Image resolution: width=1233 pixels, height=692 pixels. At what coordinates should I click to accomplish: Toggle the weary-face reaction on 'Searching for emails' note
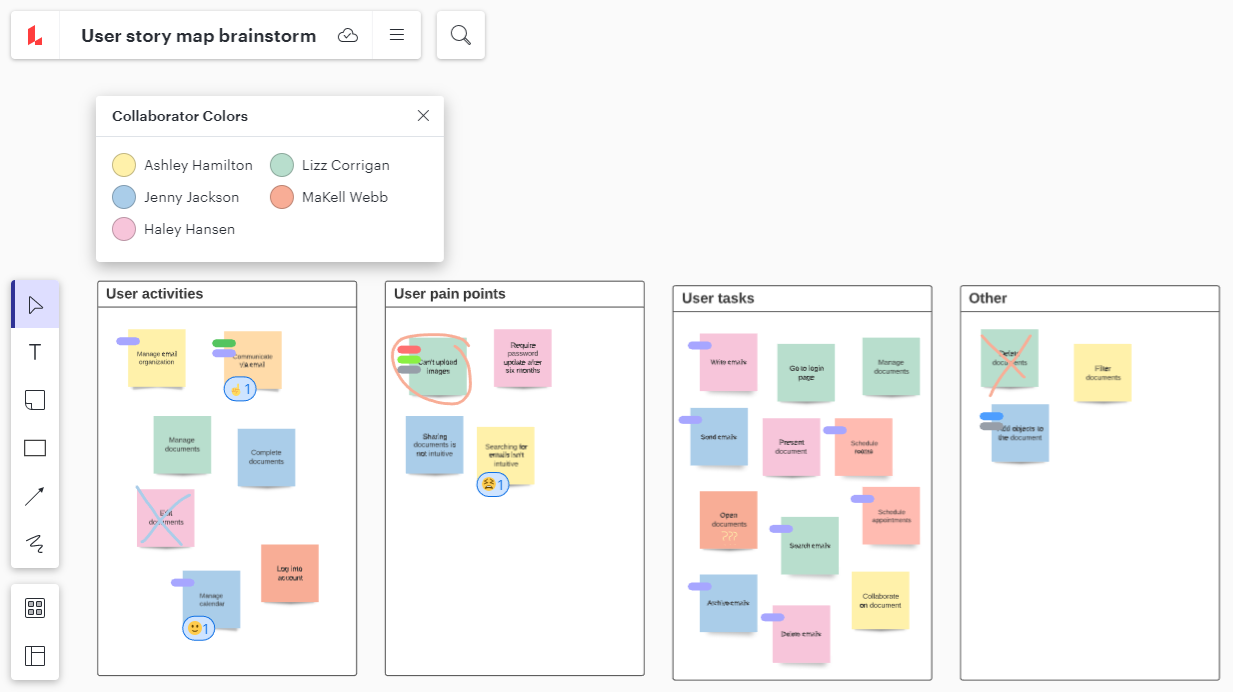tap(493, 485)
